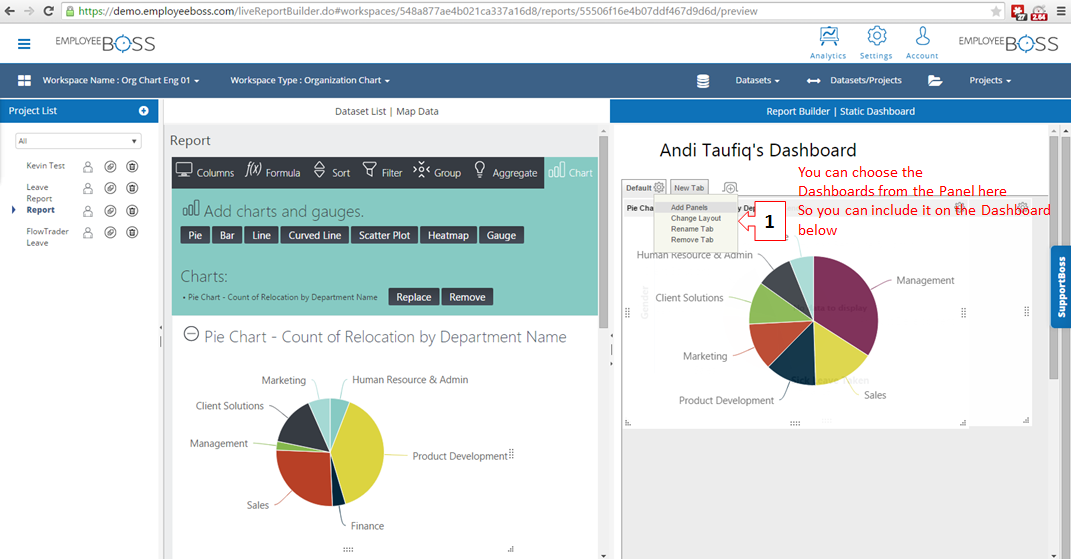Image resolution: width=1071 pixels, height=559 pixels.
Task: Open the SupportBoss side tab
Action: [x=1061, y=287]
